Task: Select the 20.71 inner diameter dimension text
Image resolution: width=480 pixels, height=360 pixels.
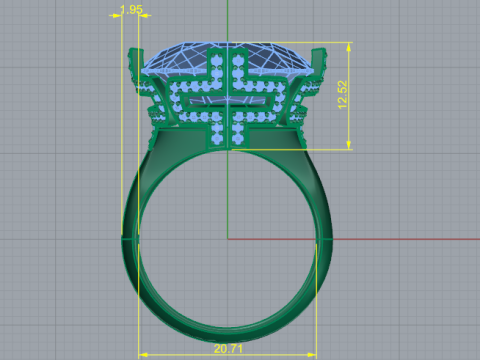Action: click(x=228, y=349)
